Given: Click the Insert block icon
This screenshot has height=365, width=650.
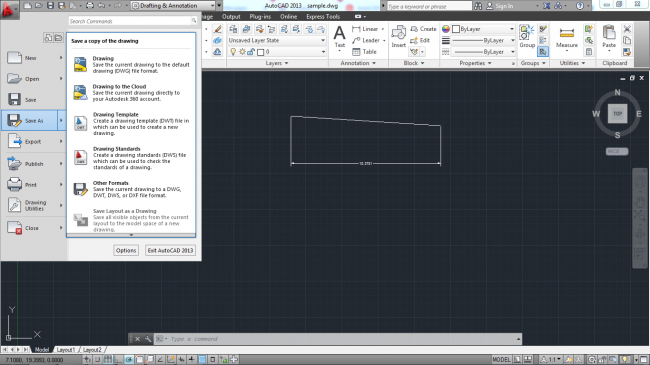Looking at the screenshot, I should (399, 32).
